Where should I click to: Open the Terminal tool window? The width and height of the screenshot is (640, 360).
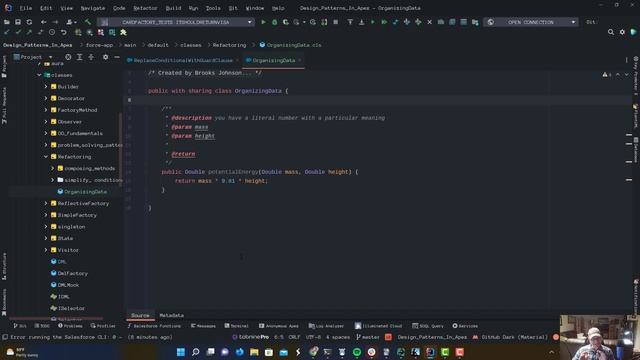(x=236, y=326)
